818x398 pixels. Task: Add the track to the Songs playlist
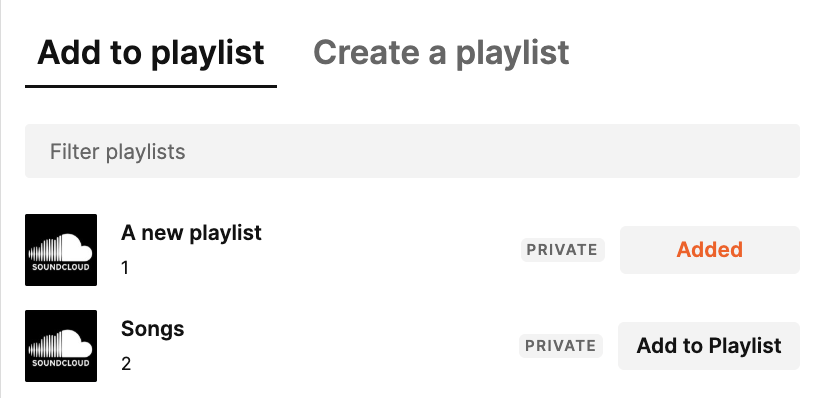pos(709,346)
